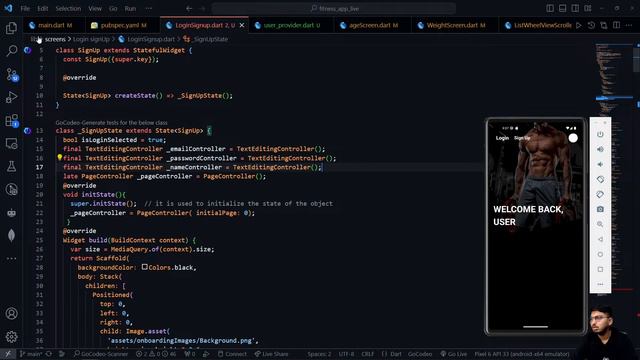
Task: Open the file timeline history icon
Action: (591, 25)
